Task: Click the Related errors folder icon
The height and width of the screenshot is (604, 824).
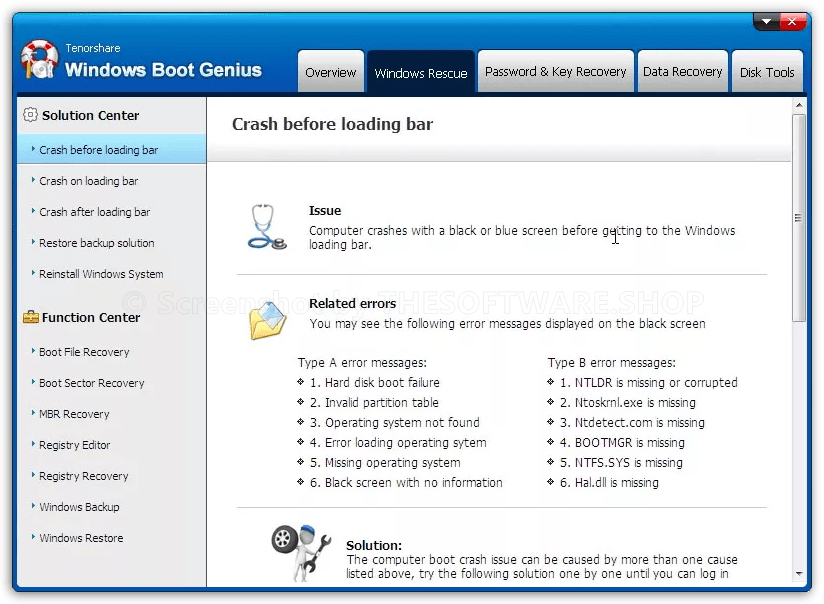Action: pos(267,321)
